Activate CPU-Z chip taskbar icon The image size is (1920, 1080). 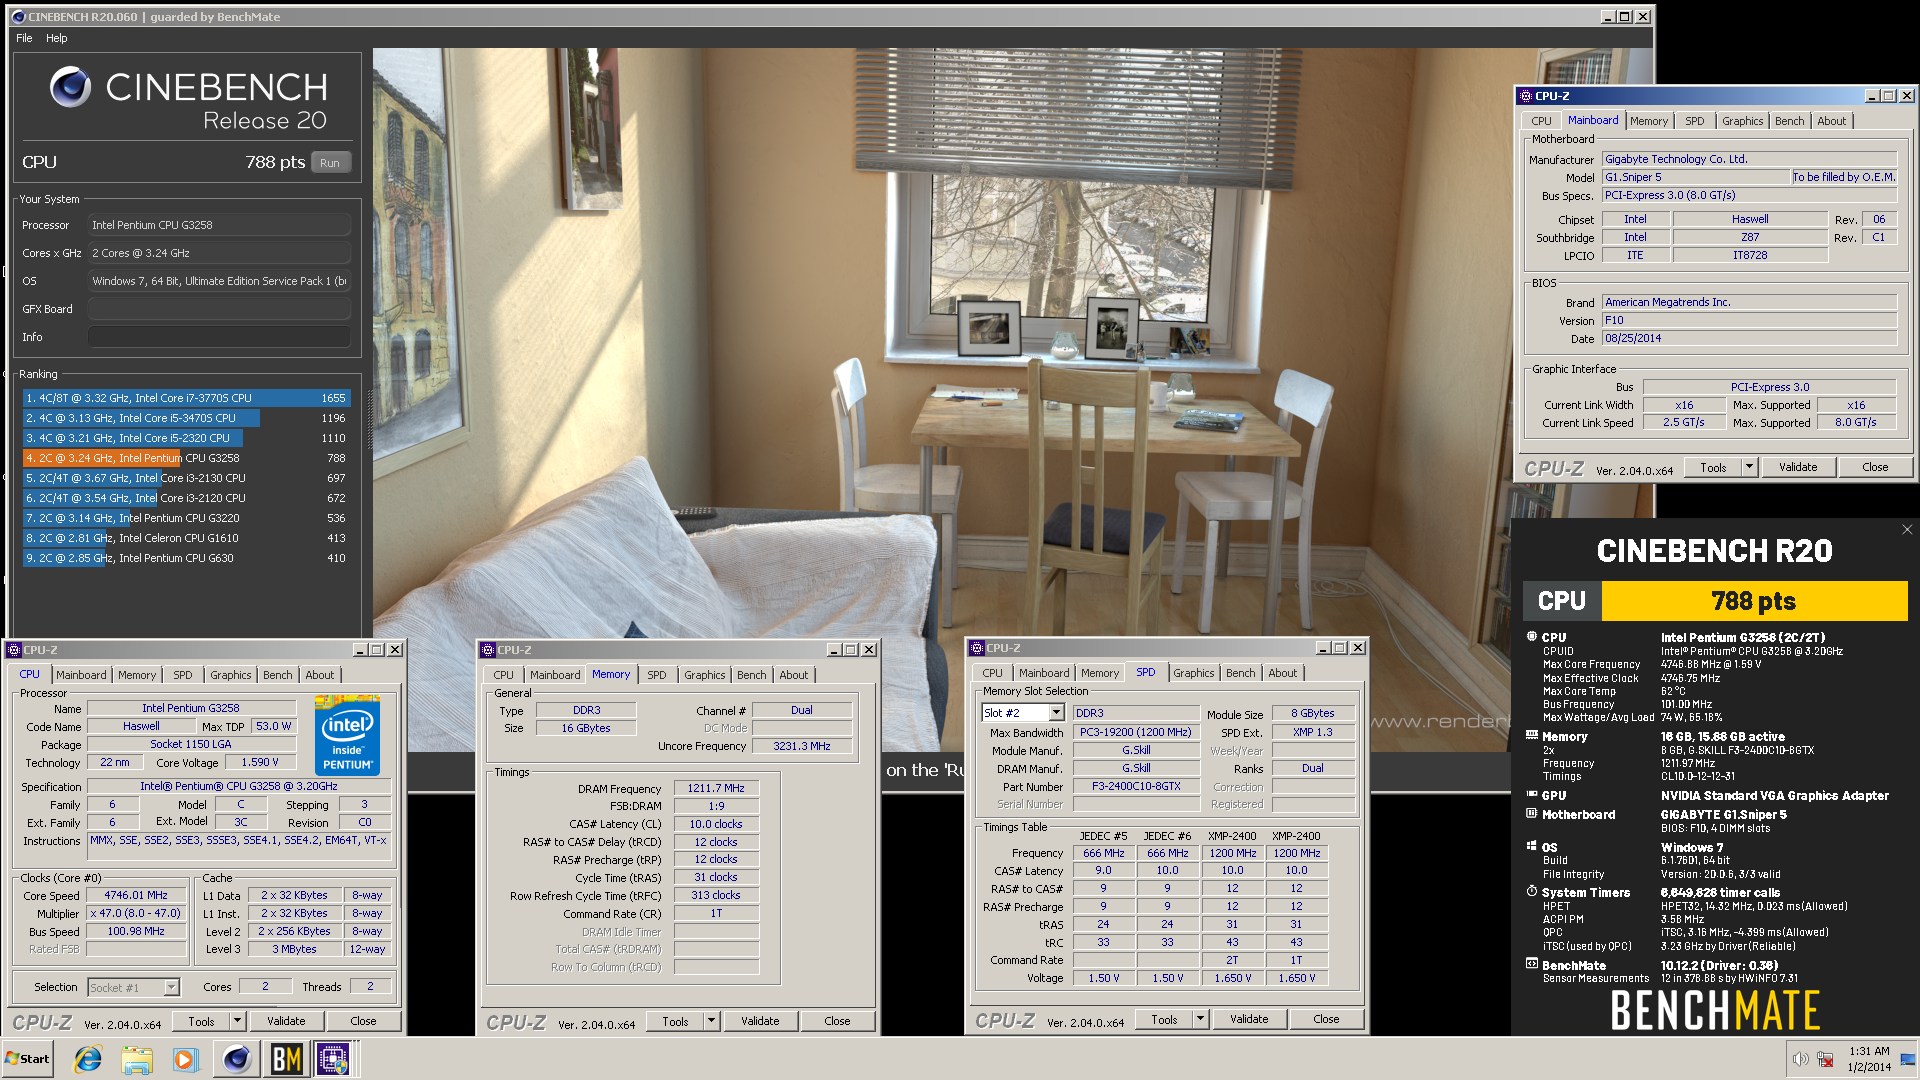tap(334, 1059)
